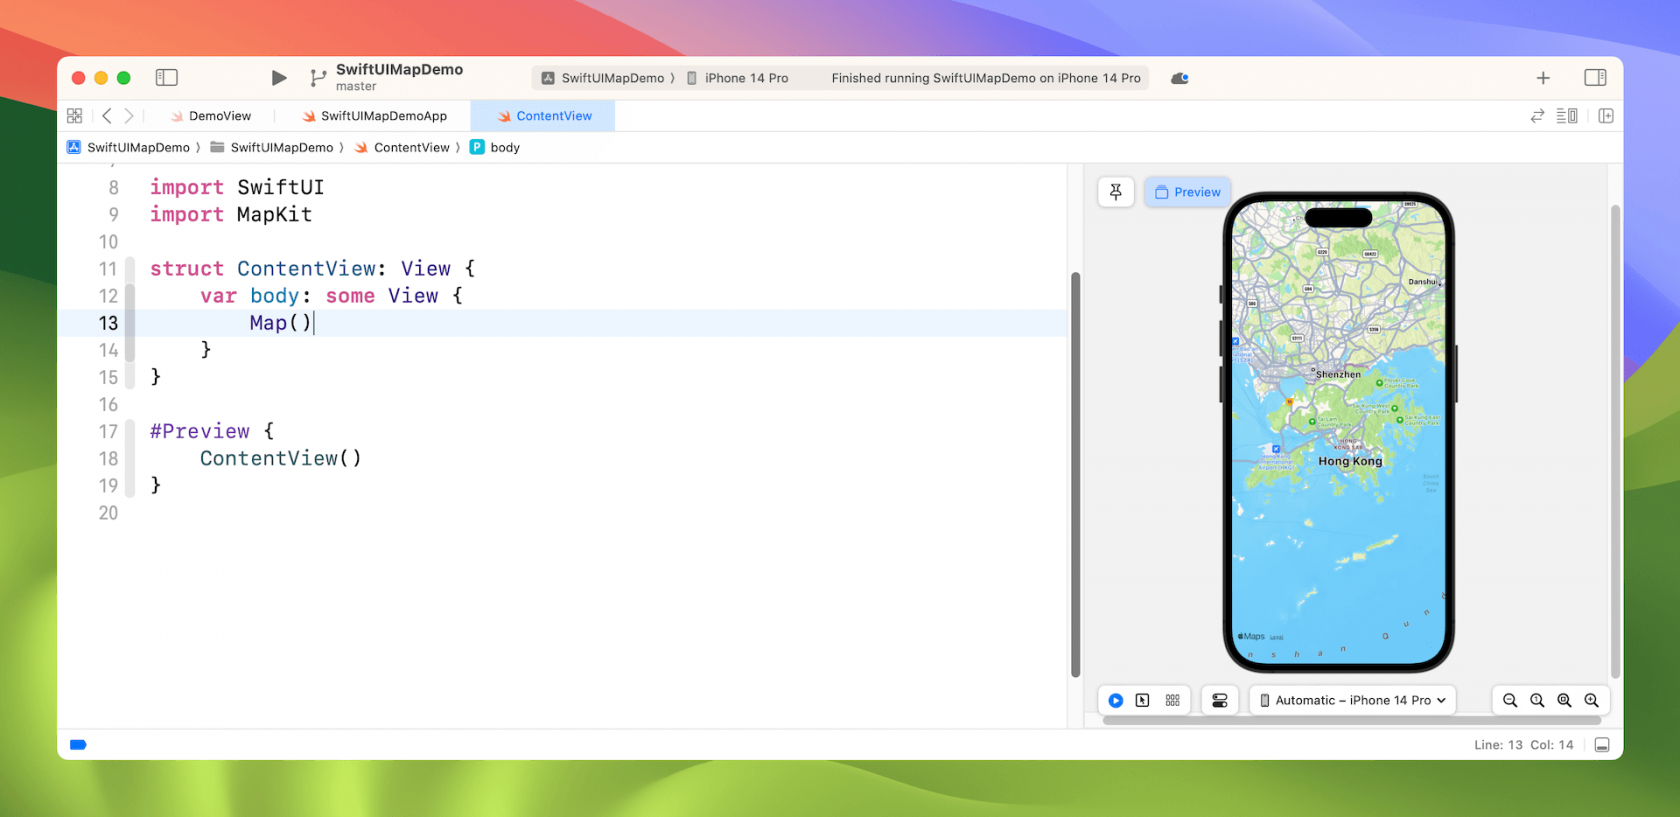
Task: Open the related items grid menu
Action: [74, 116]
